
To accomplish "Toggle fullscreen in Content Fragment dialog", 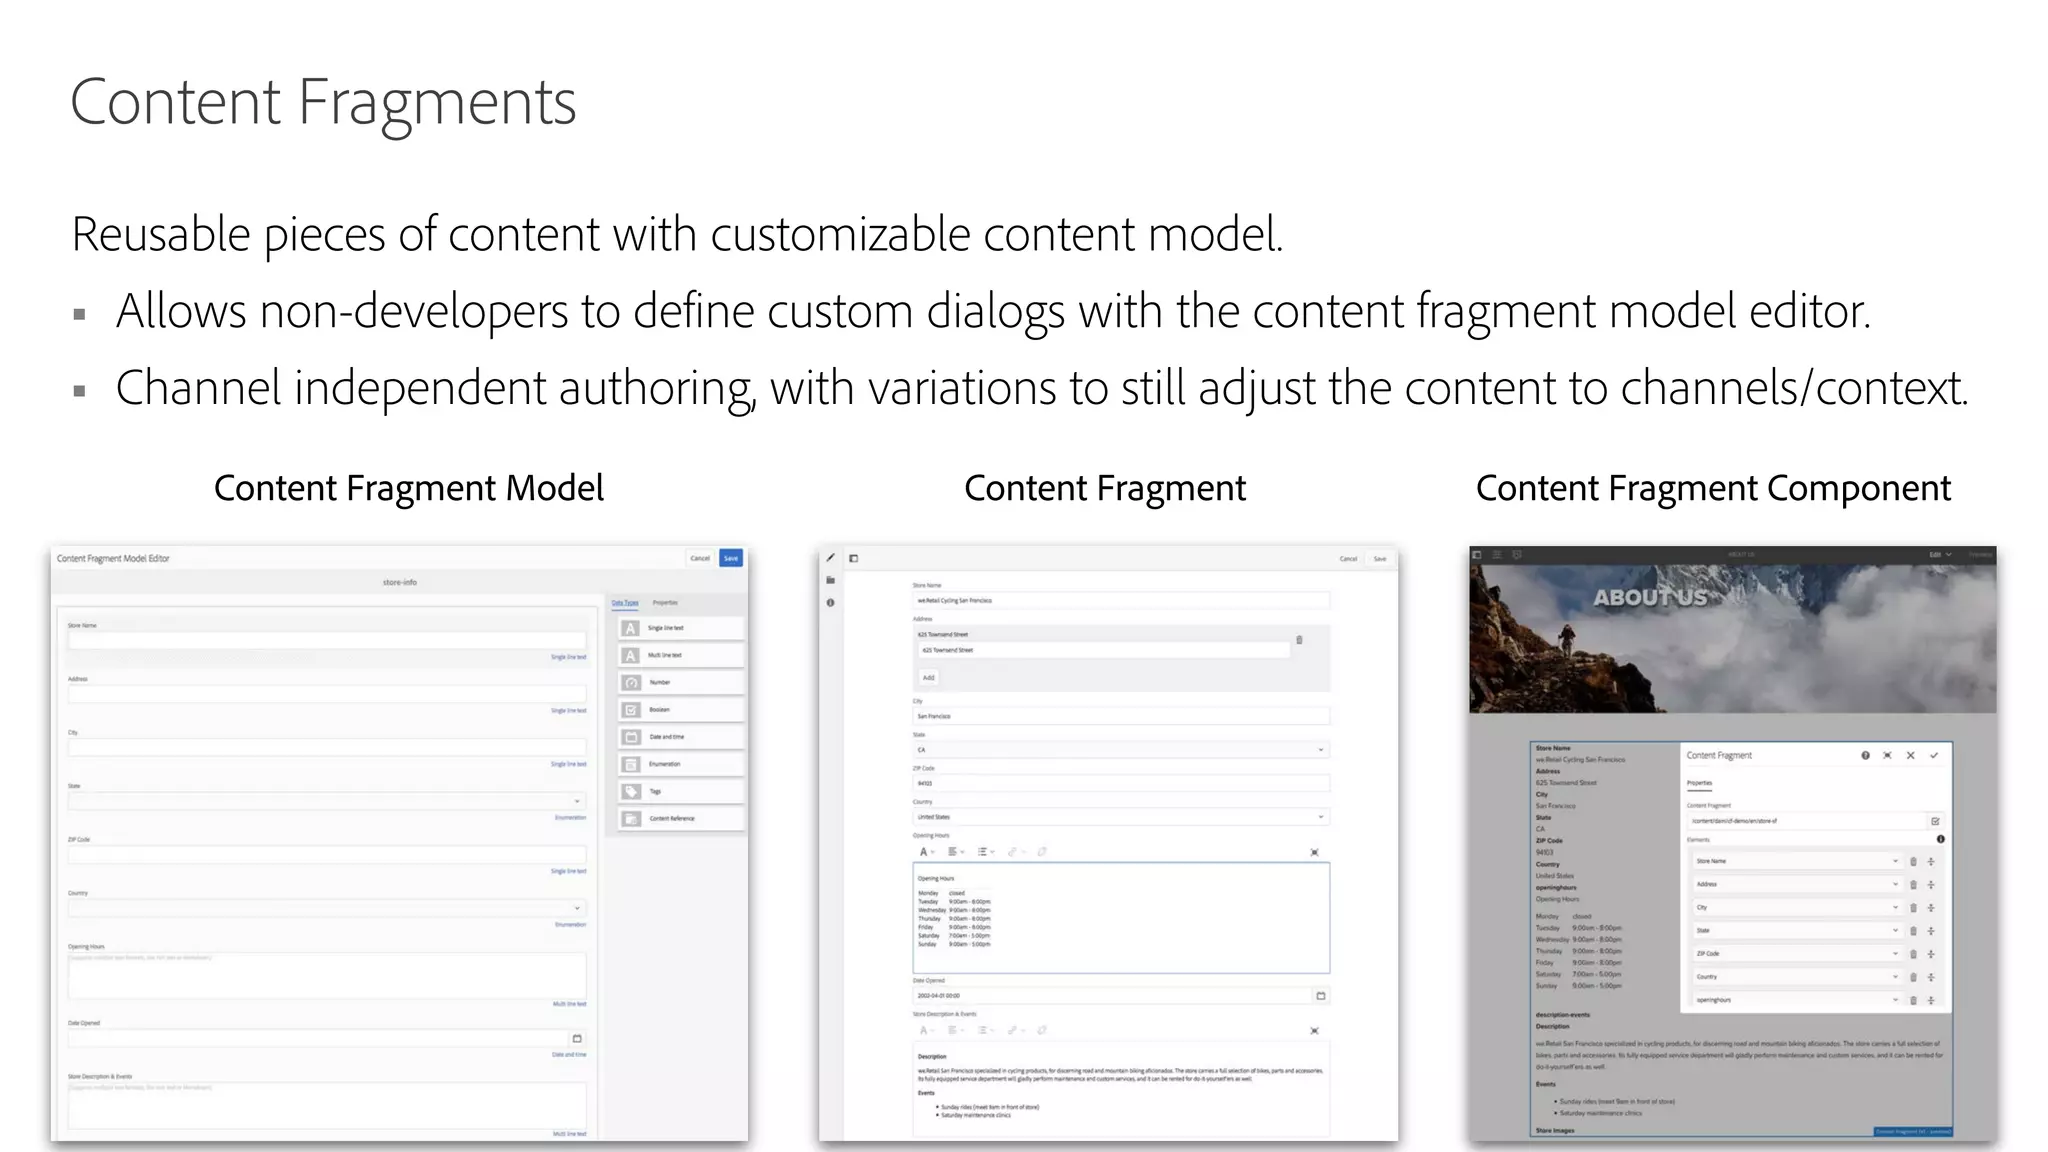I will 1887,755.
